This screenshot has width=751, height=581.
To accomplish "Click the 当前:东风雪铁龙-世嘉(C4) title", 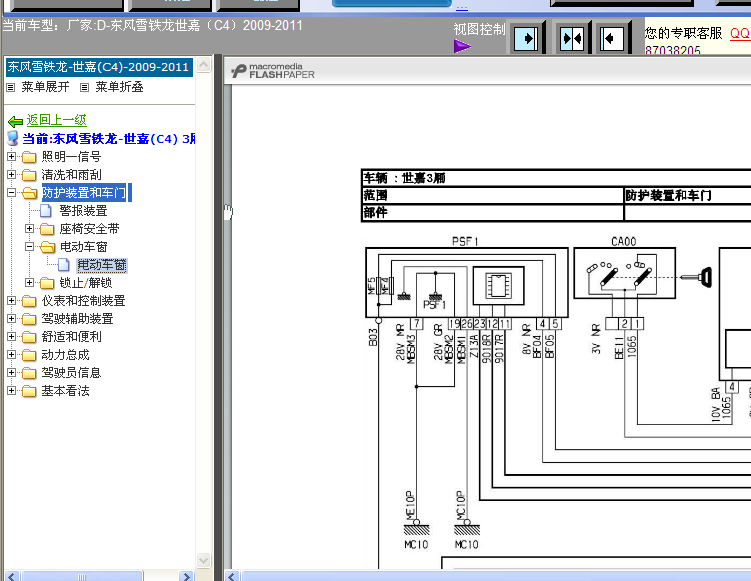I will tap(109, 139).
